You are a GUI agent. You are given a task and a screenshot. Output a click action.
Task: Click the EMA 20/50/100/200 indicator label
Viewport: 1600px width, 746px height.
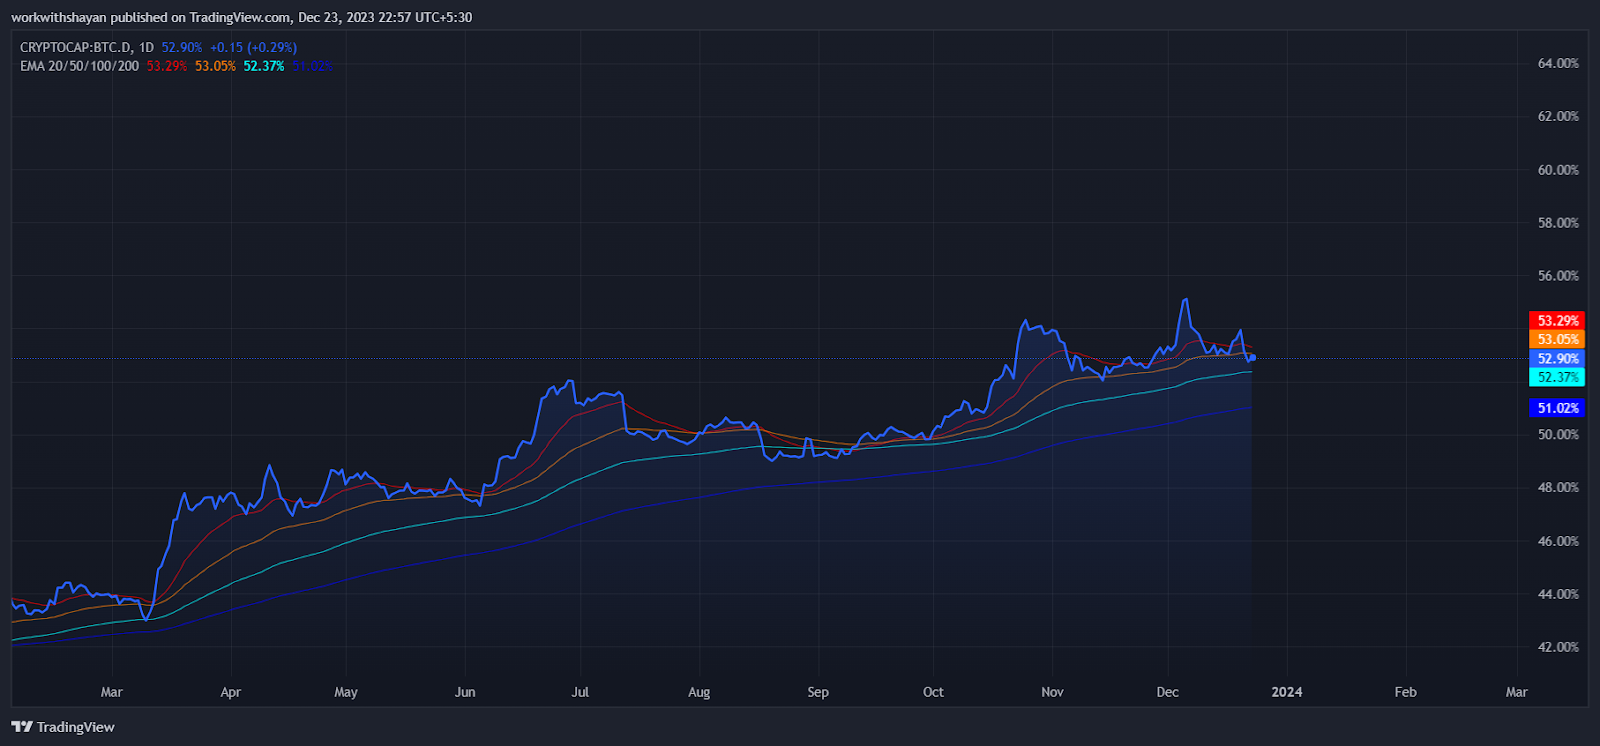point(80,66)
